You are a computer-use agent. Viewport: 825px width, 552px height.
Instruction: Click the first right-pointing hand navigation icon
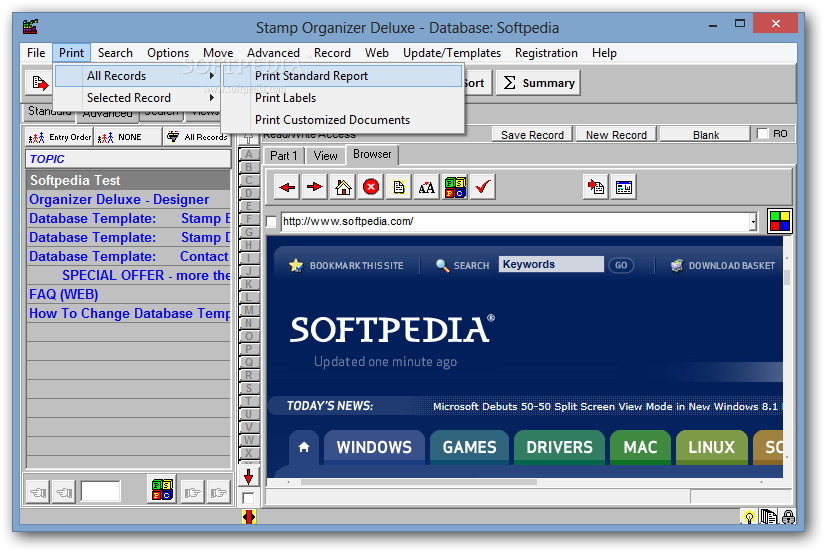pyautogui.click(x=192, y=492)
